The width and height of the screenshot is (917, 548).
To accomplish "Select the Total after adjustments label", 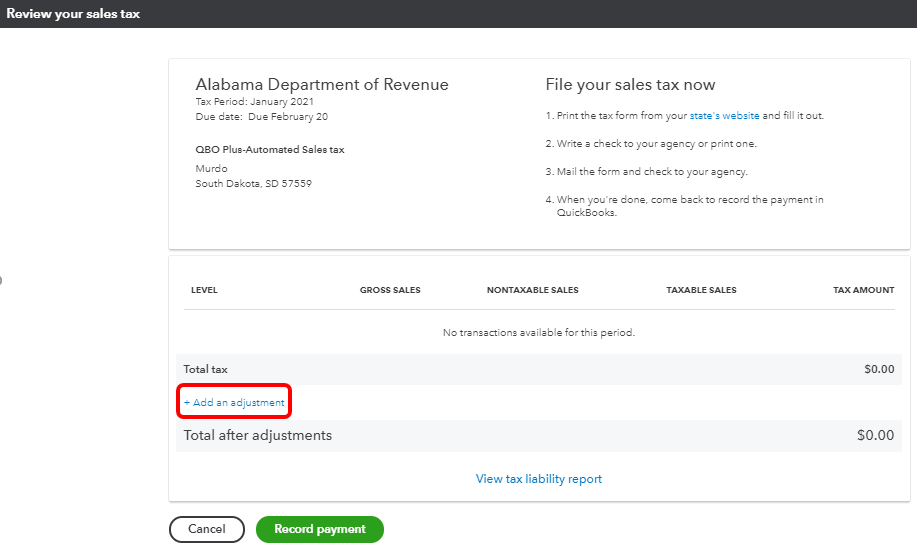I will point(258,435).
